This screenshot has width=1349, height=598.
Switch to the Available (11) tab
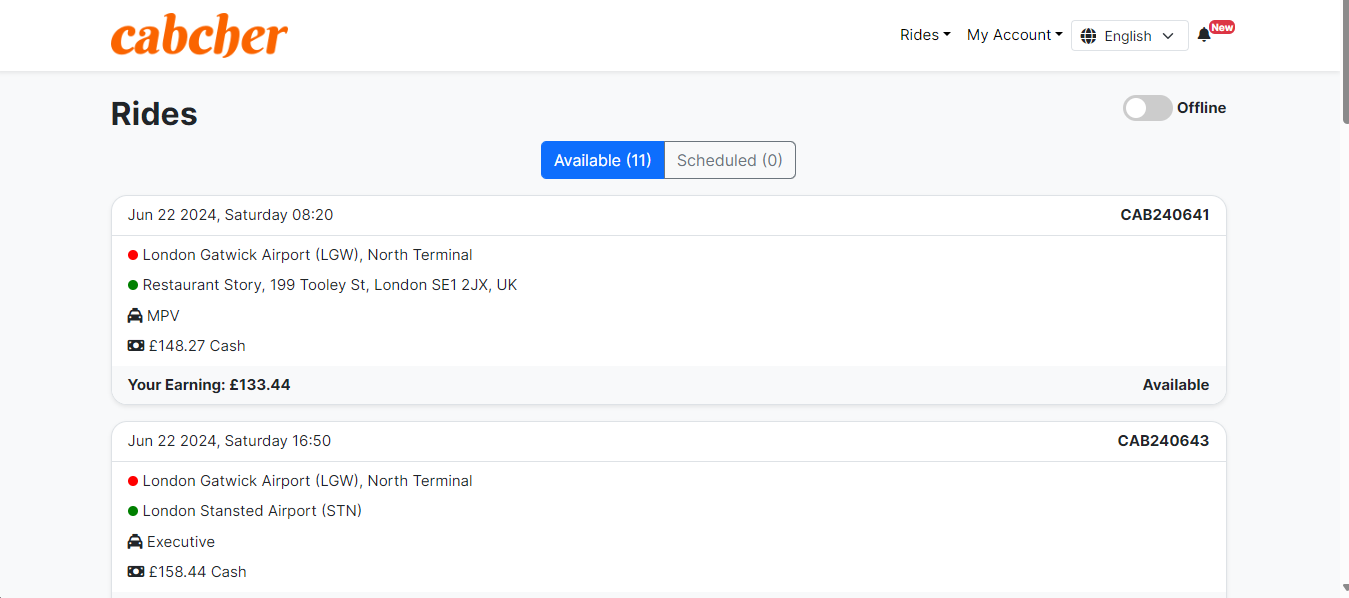pyautogui.click(x=603, y=160)
